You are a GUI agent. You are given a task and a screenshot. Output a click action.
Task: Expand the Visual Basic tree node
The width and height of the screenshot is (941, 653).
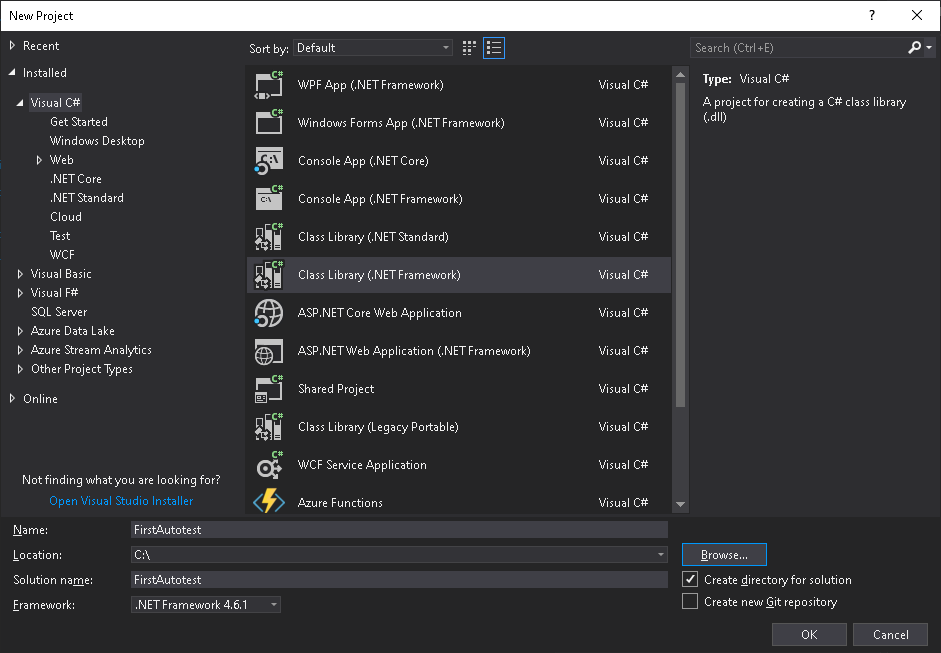click(x=20, y=274)
